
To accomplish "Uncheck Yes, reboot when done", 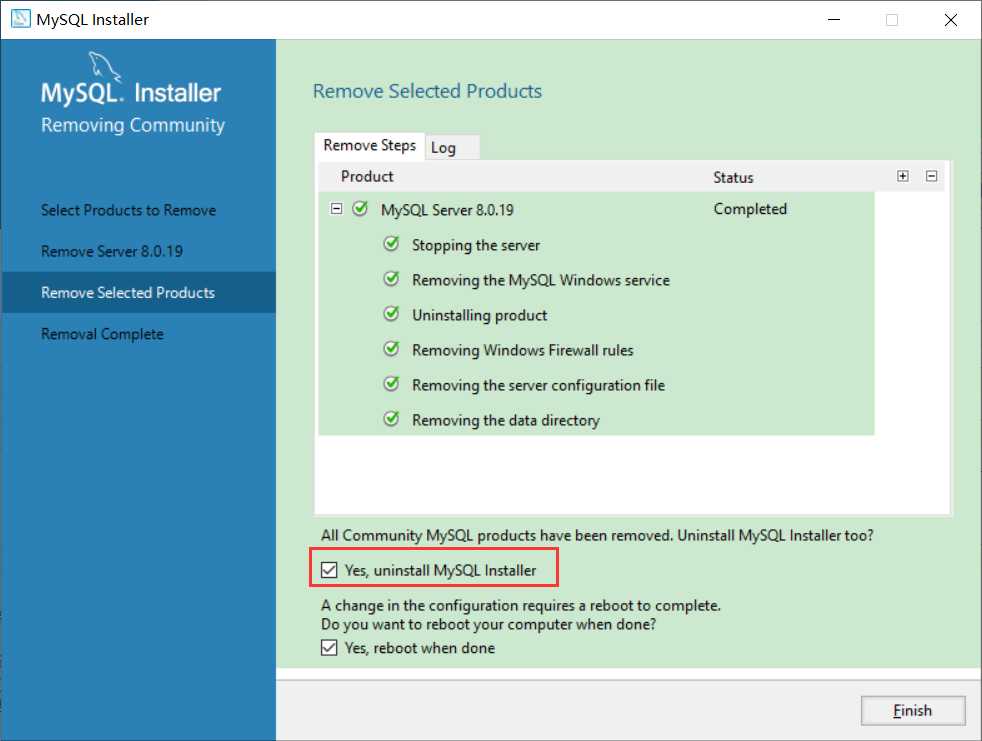I will pos(329,648).
